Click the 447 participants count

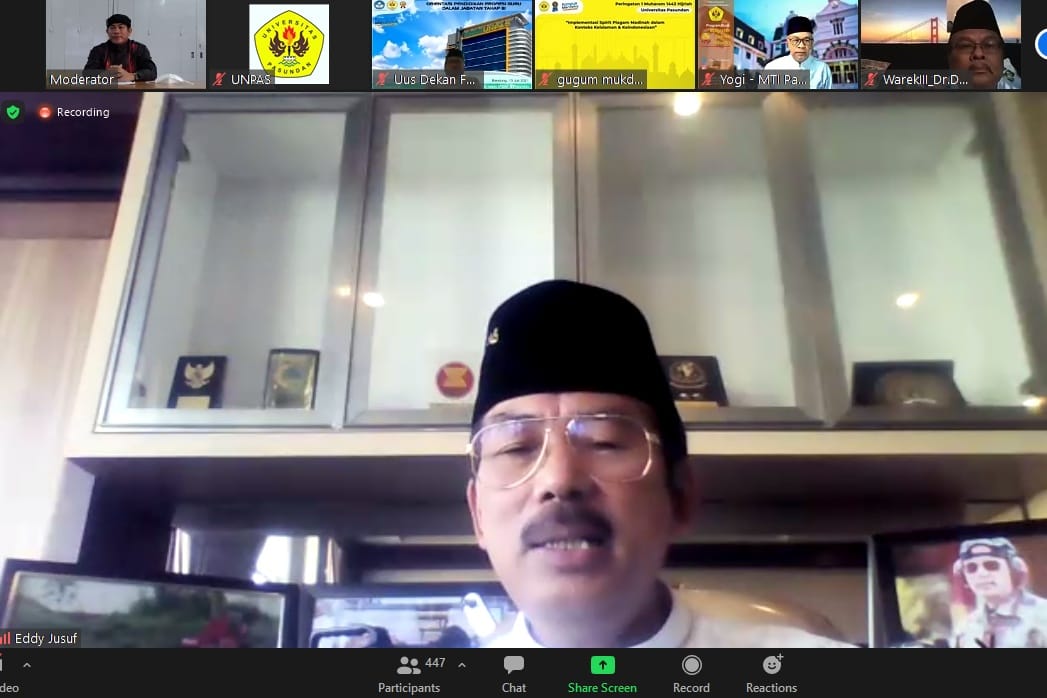coord(435,664)
